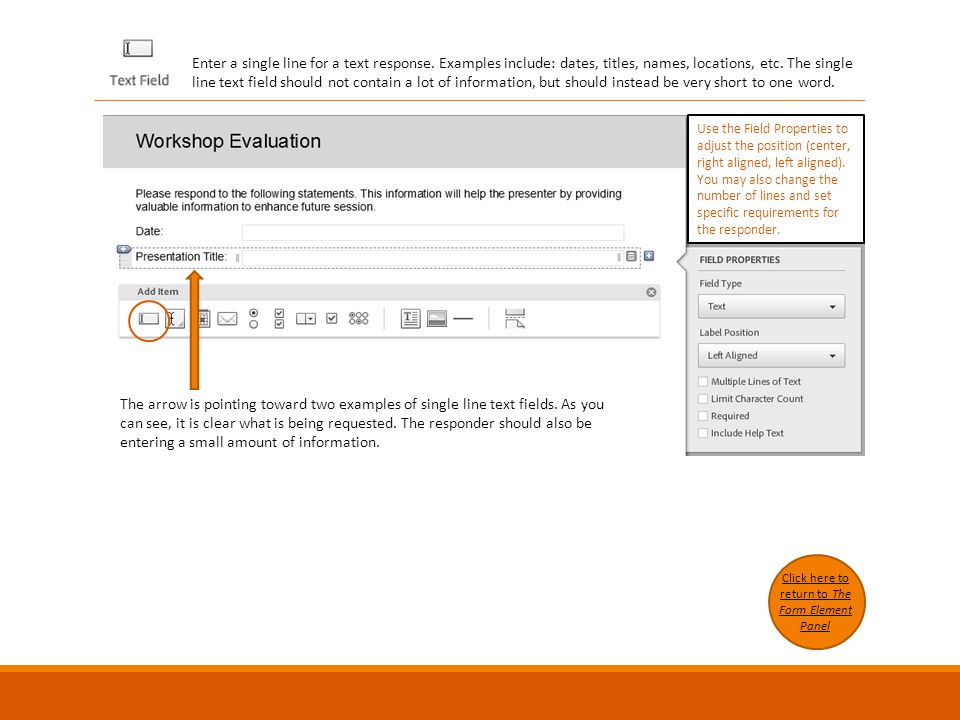Click the blue plus icon right of Presentation Title

tap(649, 256)
